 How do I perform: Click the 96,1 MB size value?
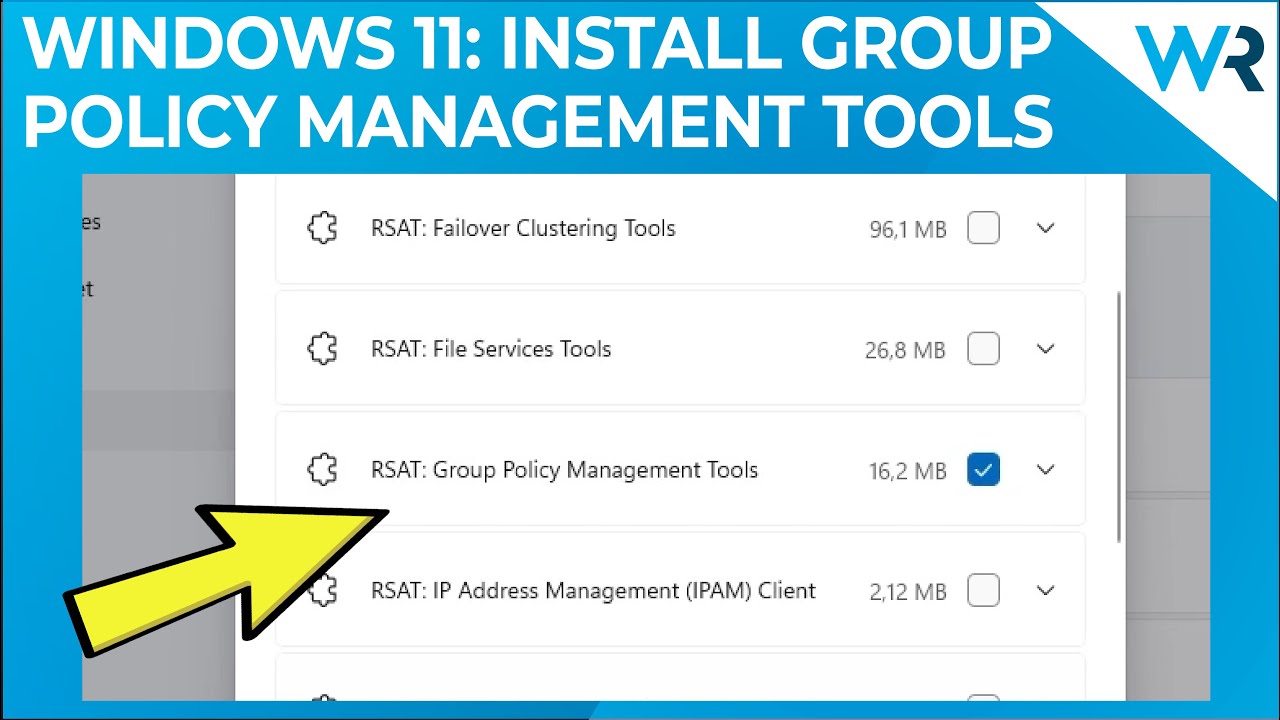[x=908, y=230]
